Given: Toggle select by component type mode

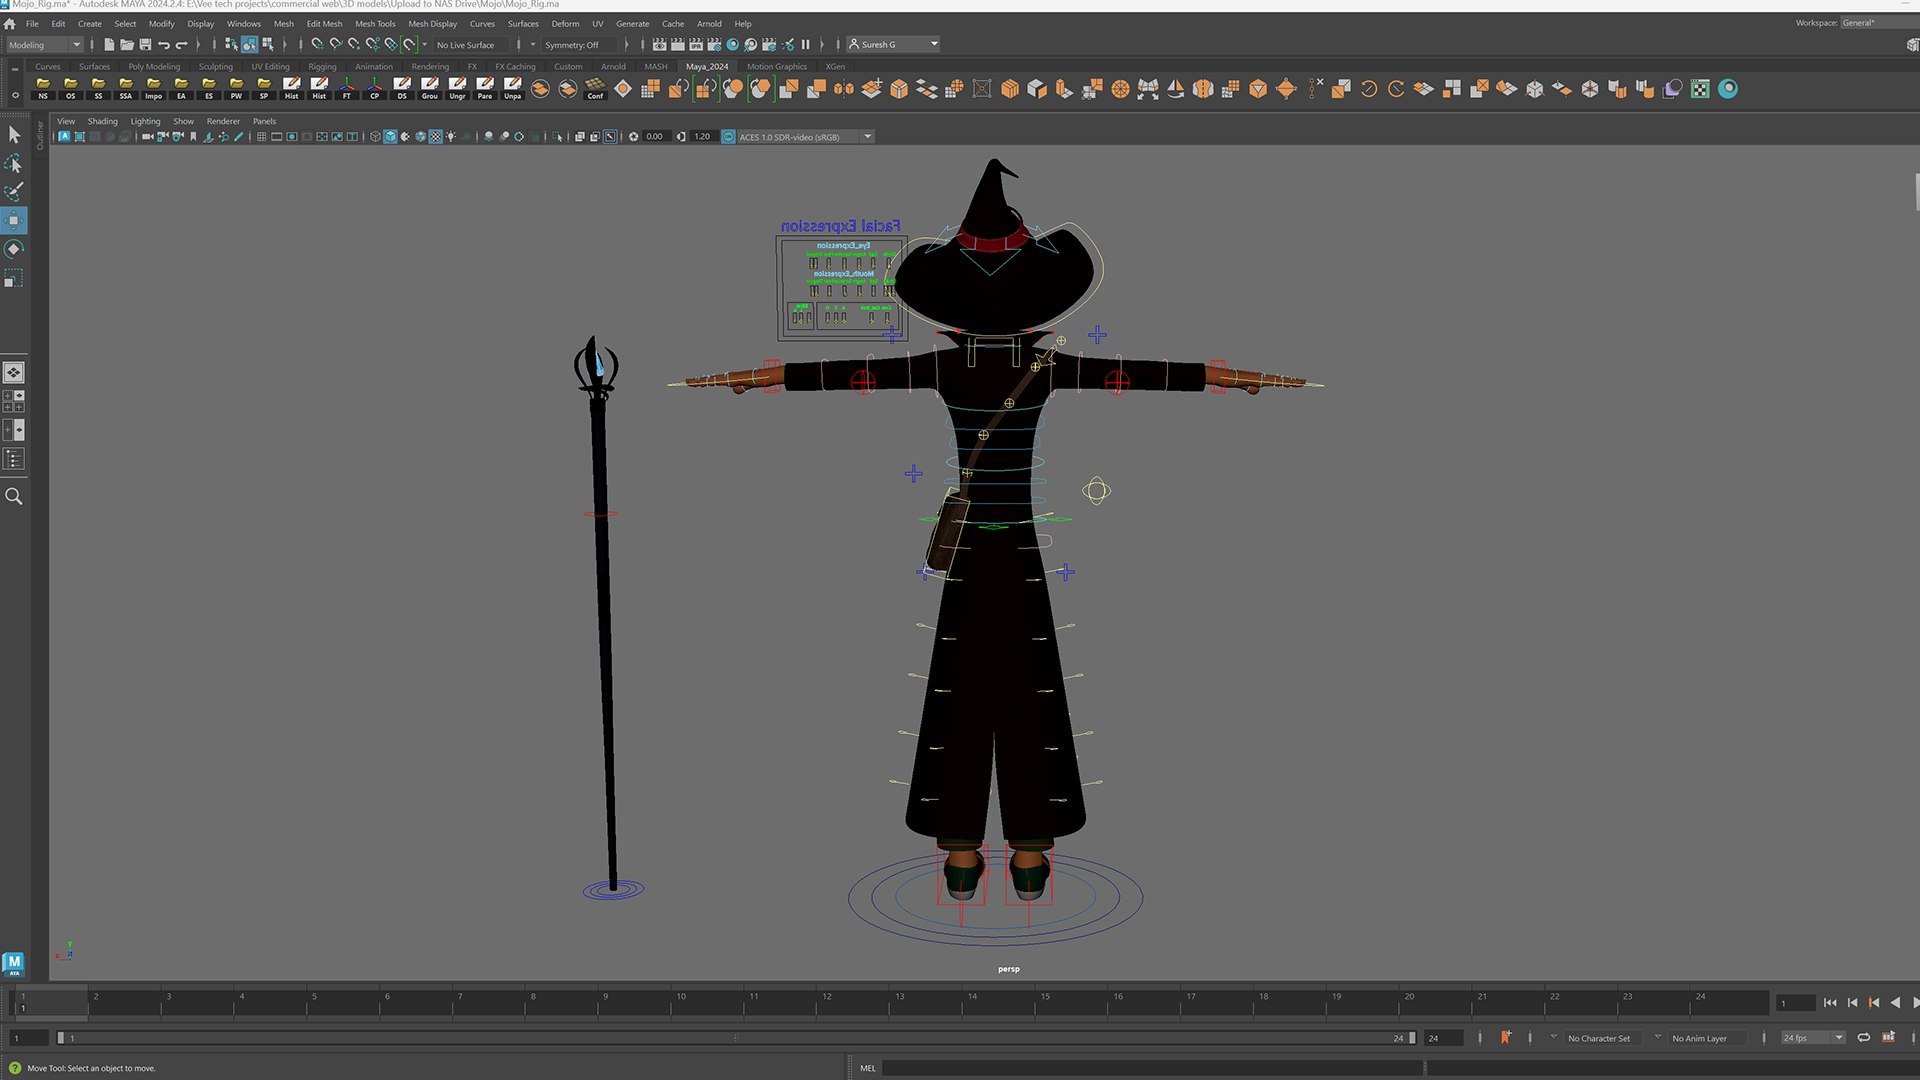Looking at the screenshot, I should (267, 44).
